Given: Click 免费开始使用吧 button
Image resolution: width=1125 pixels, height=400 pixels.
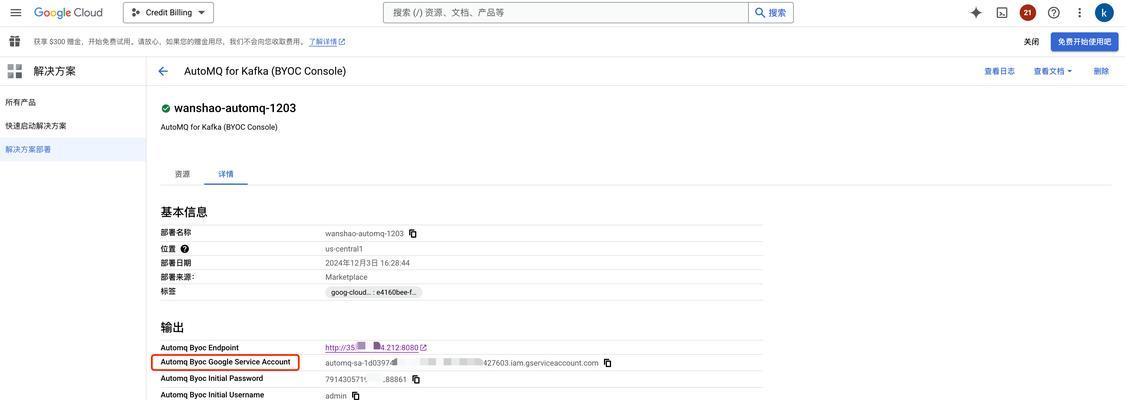Looking at the screenshot, I should (x=1084, y=42).
